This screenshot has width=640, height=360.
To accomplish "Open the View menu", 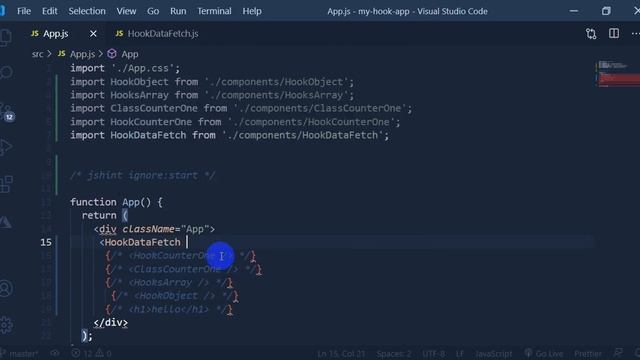I will pos(126,11).
